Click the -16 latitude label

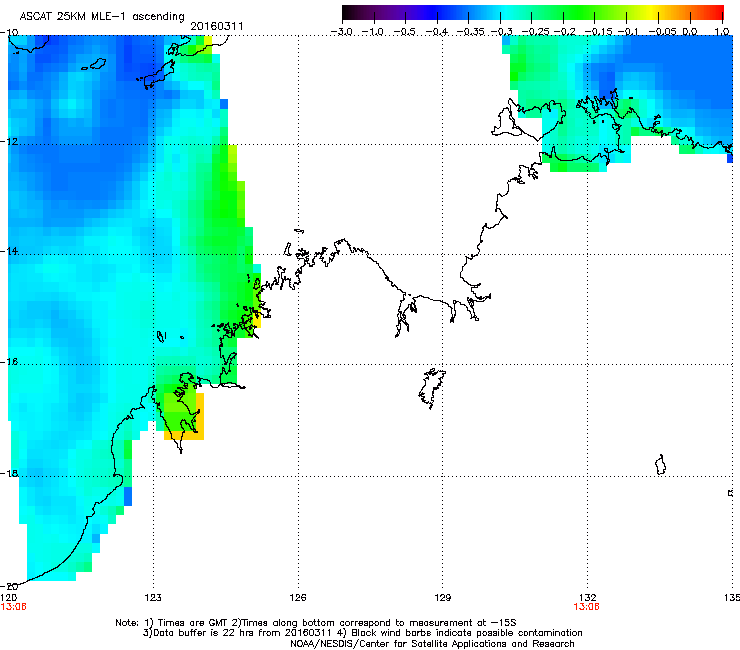tap(10, 362)
